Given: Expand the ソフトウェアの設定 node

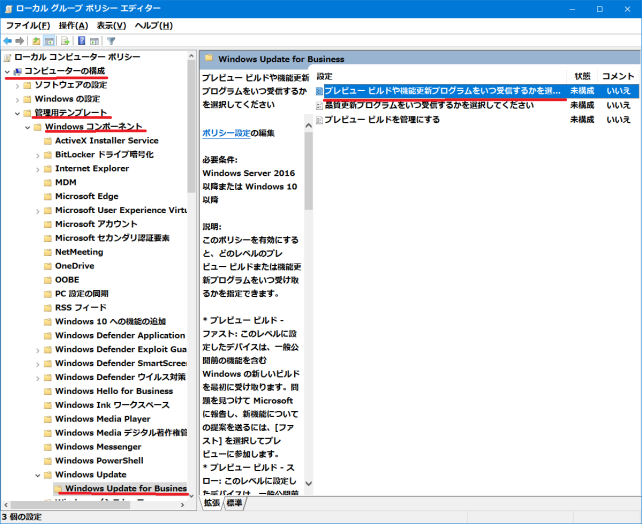Looking at the screenshot, I should (x=17, y=86).
